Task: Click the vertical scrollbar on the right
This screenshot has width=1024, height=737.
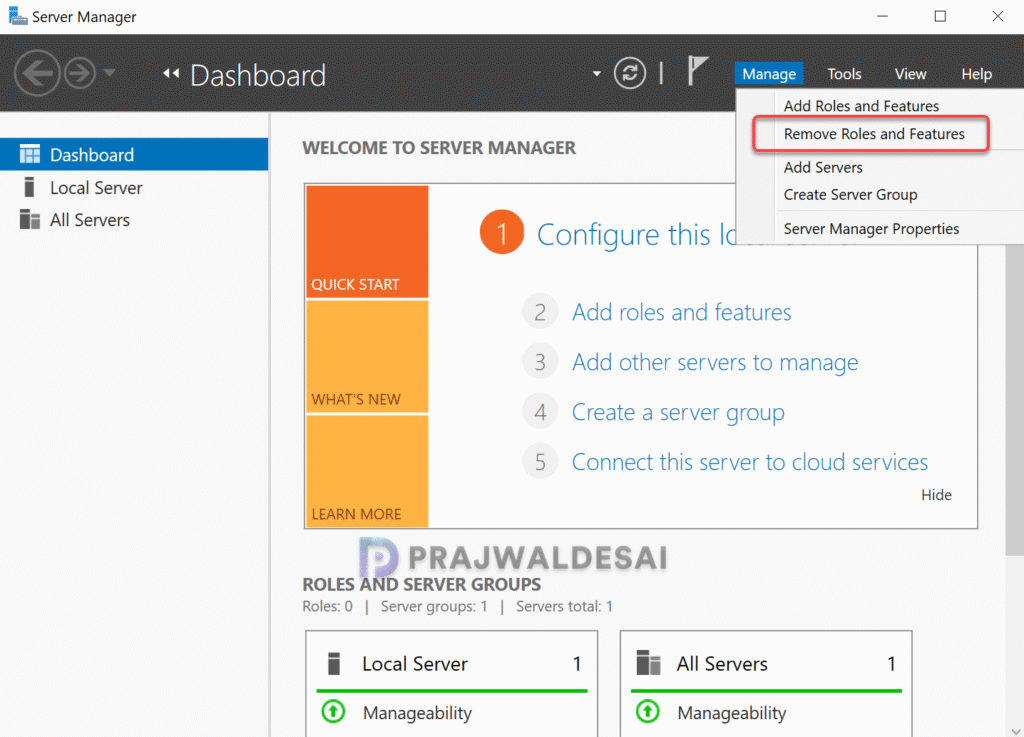Action: coord(1015,398)
